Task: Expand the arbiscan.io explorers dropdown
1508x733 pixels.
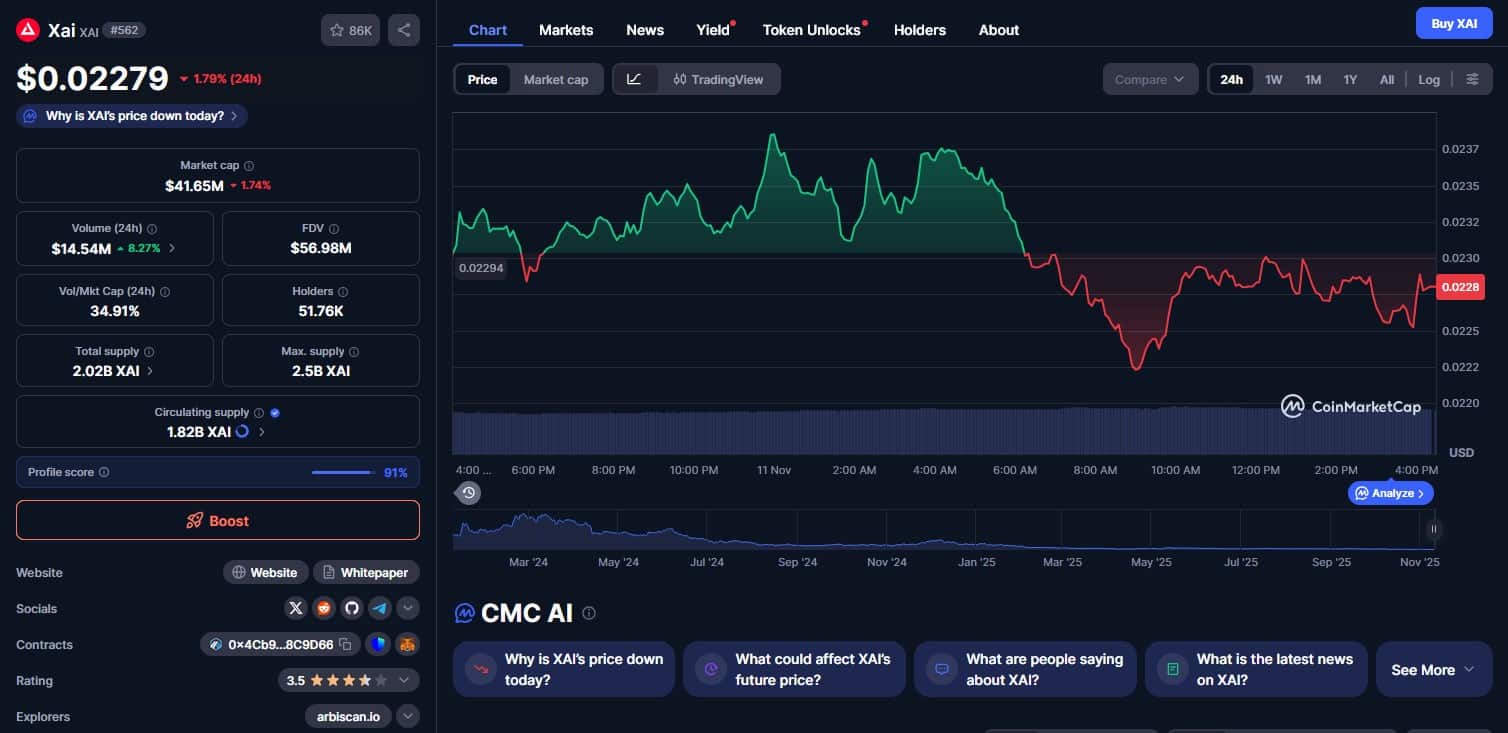Action: pyautogui.click(x=408, y=717)
